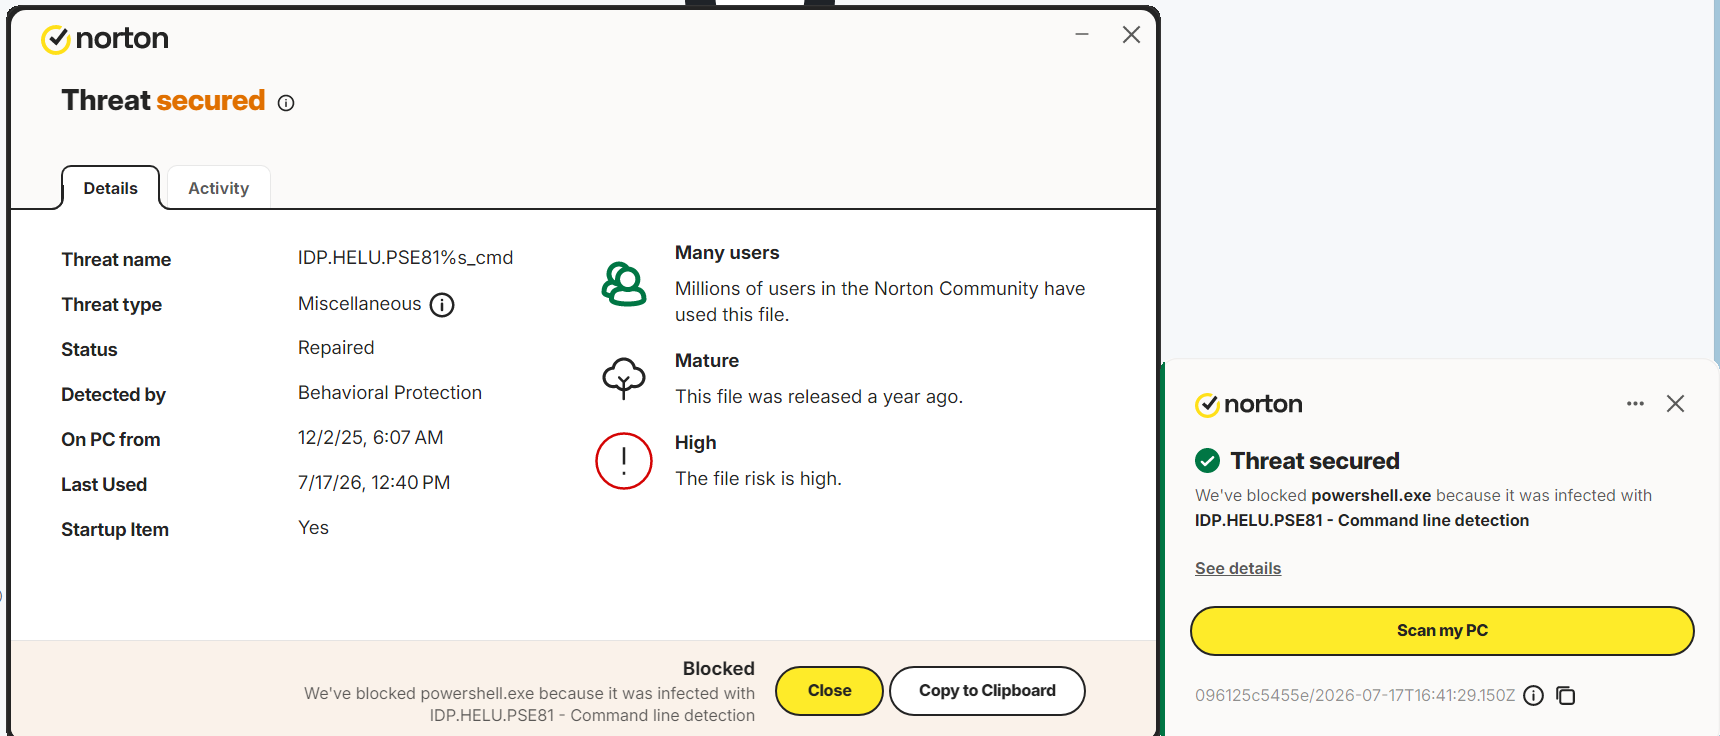
Task: Click the green checkmark icon in notification
Action: 1208,461
